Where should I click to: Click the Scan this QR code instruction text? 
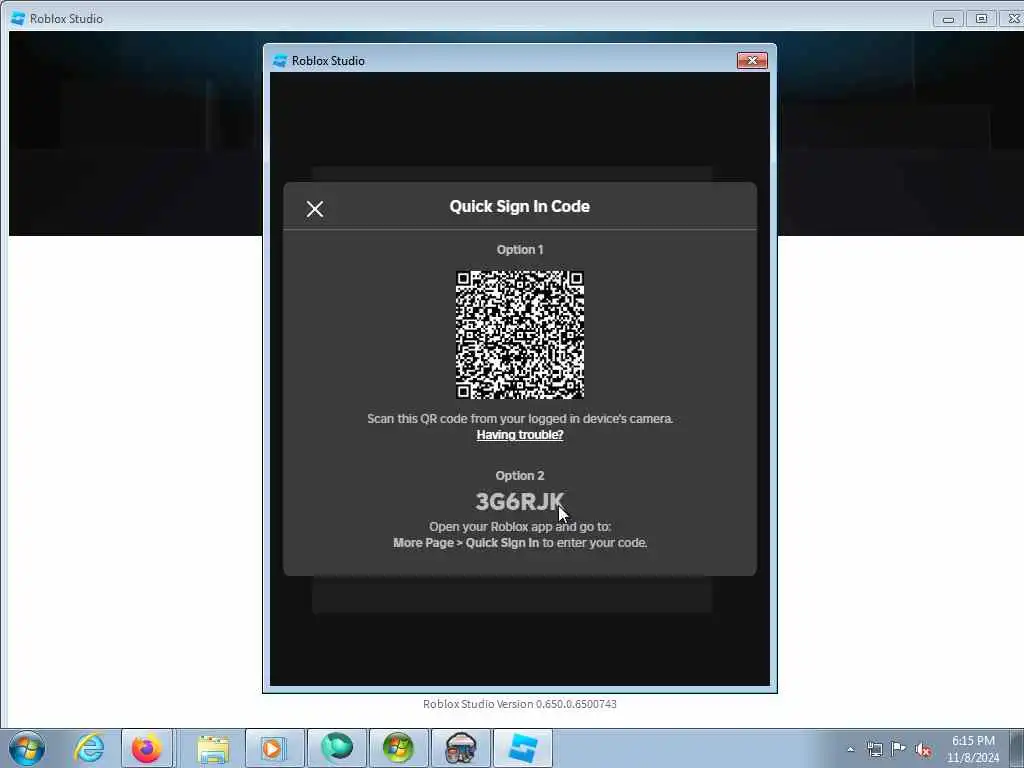520,419
